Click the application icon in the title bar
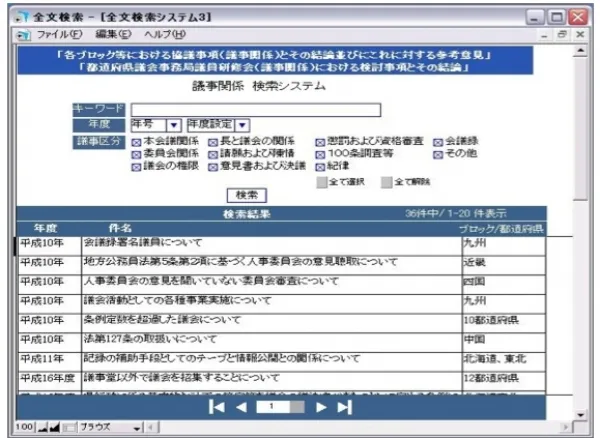600x438 pixels. tap(22, 17)
